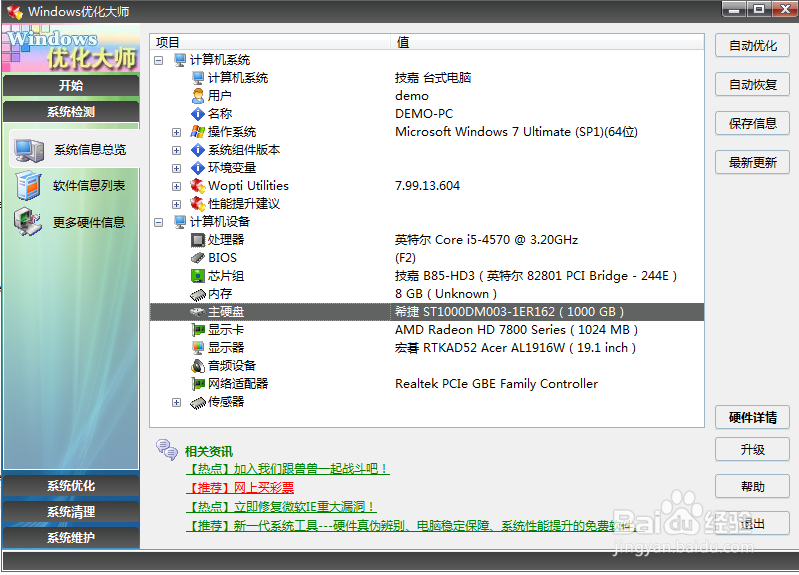The width and height of the screenshot is (799, 575).
Task: Select value AMD Radeon HD 7800 Series
Action: 516,330
